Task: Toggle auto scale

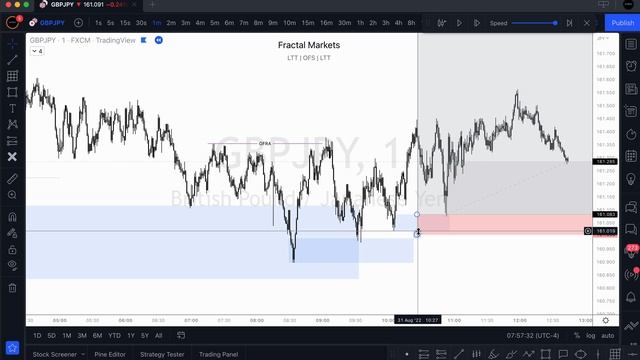Action: pos(608,336)
